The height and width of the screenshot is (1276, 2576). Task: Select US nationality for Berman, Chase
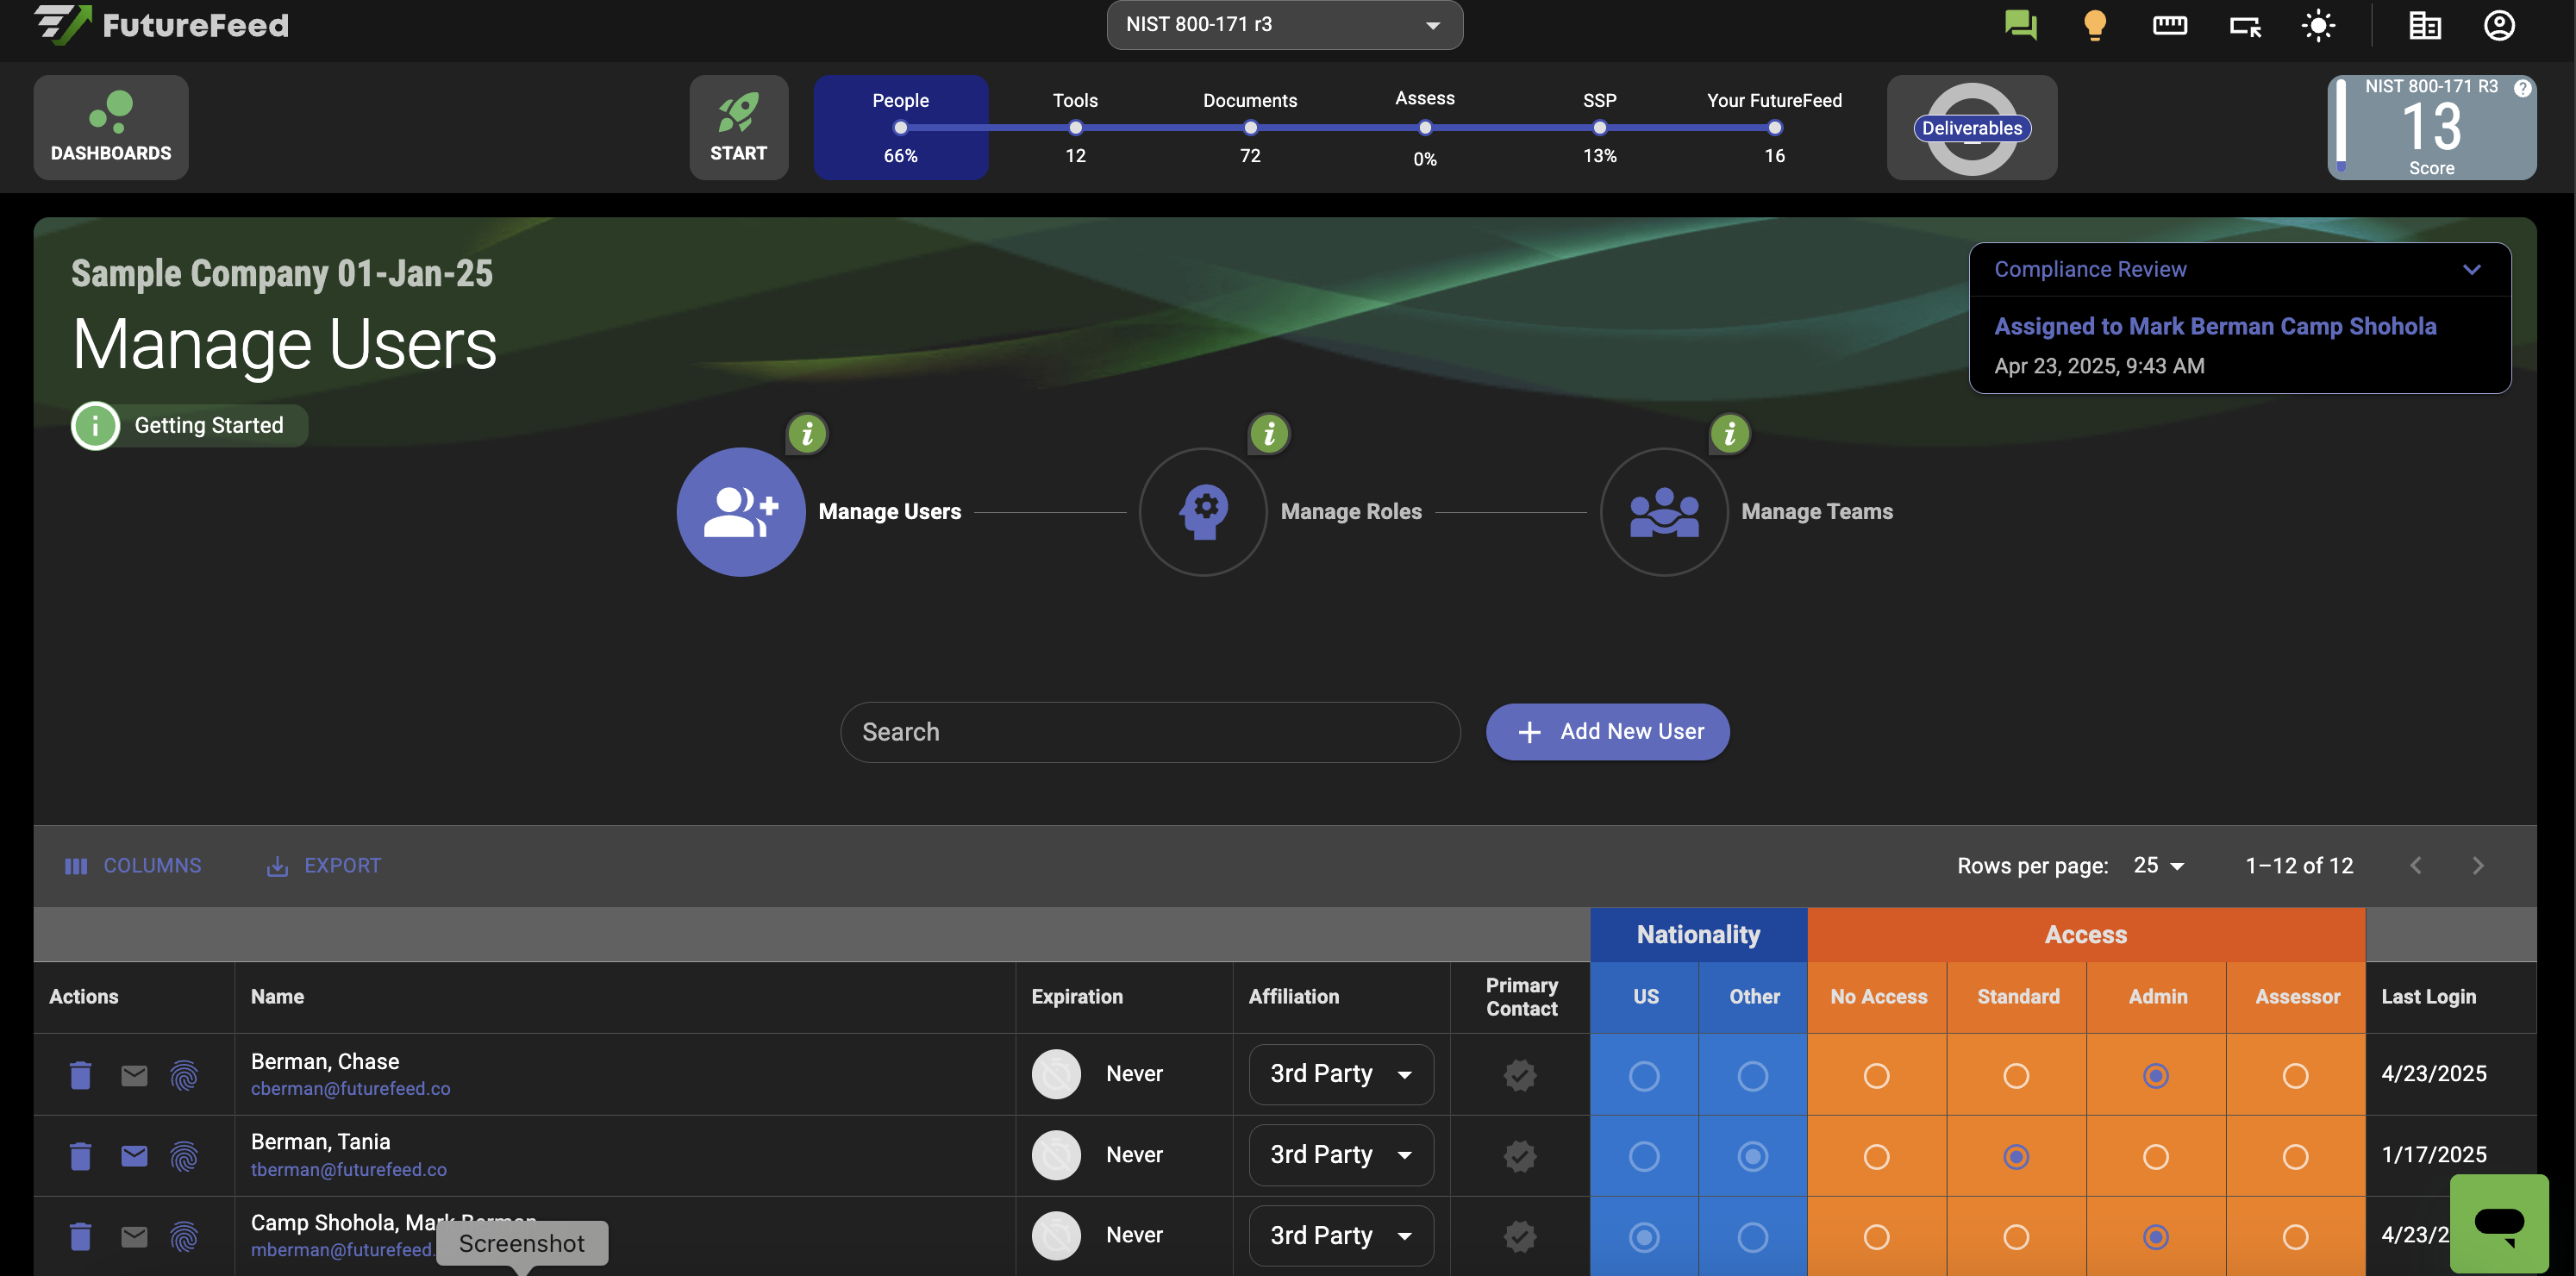1644,1076
